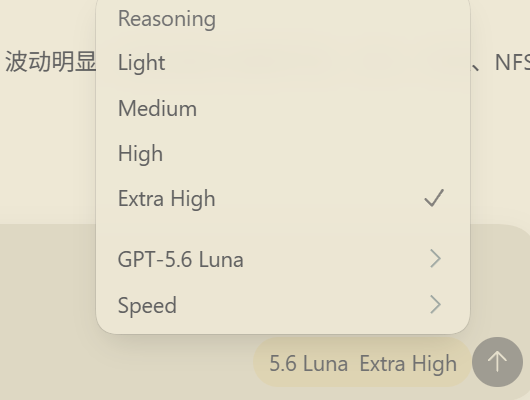Open the Speed submenu entry
Image resolution: width=530 pixels, height=400 pixels.
[x=283, y=305]
